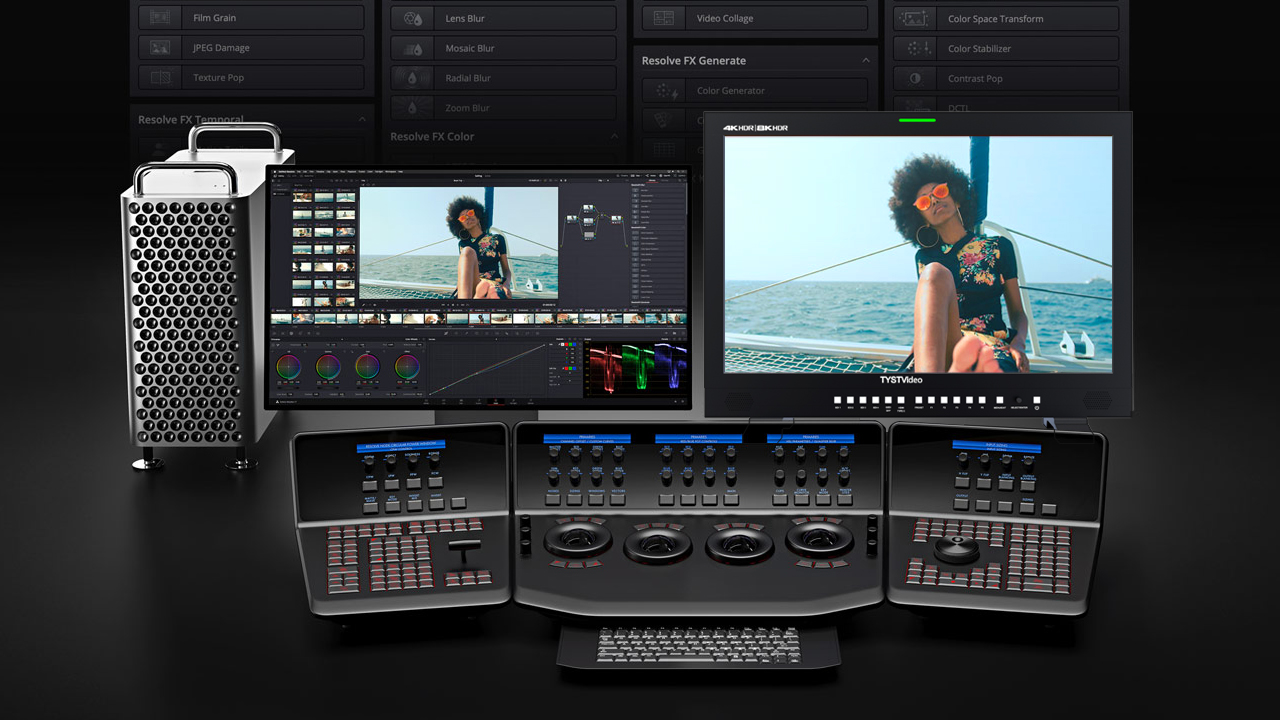The width and height of the screenshot is (1280, 720).
Task: Collapse the Resolve FX Color section
Action: point(614,136)
